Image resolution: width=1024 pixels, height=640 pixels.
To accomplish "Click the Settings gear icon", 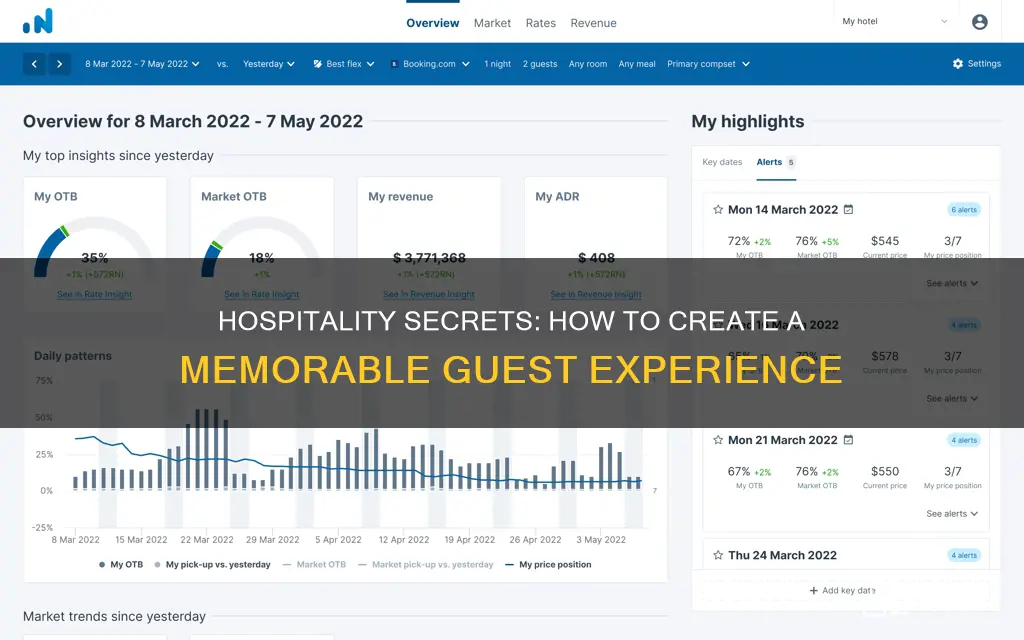I will click(x=957, y=64).
